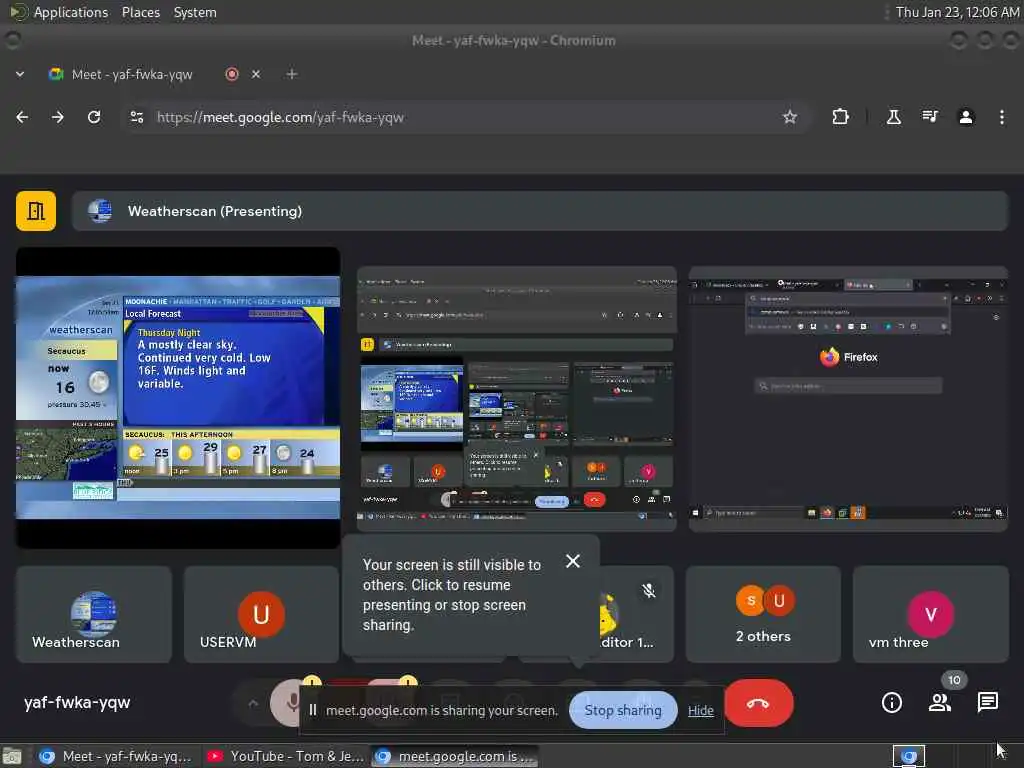Switch to YouTube Tom & Je... taskbar window
The height and width of the screenshot is (768, 1024).
[285, 756]
